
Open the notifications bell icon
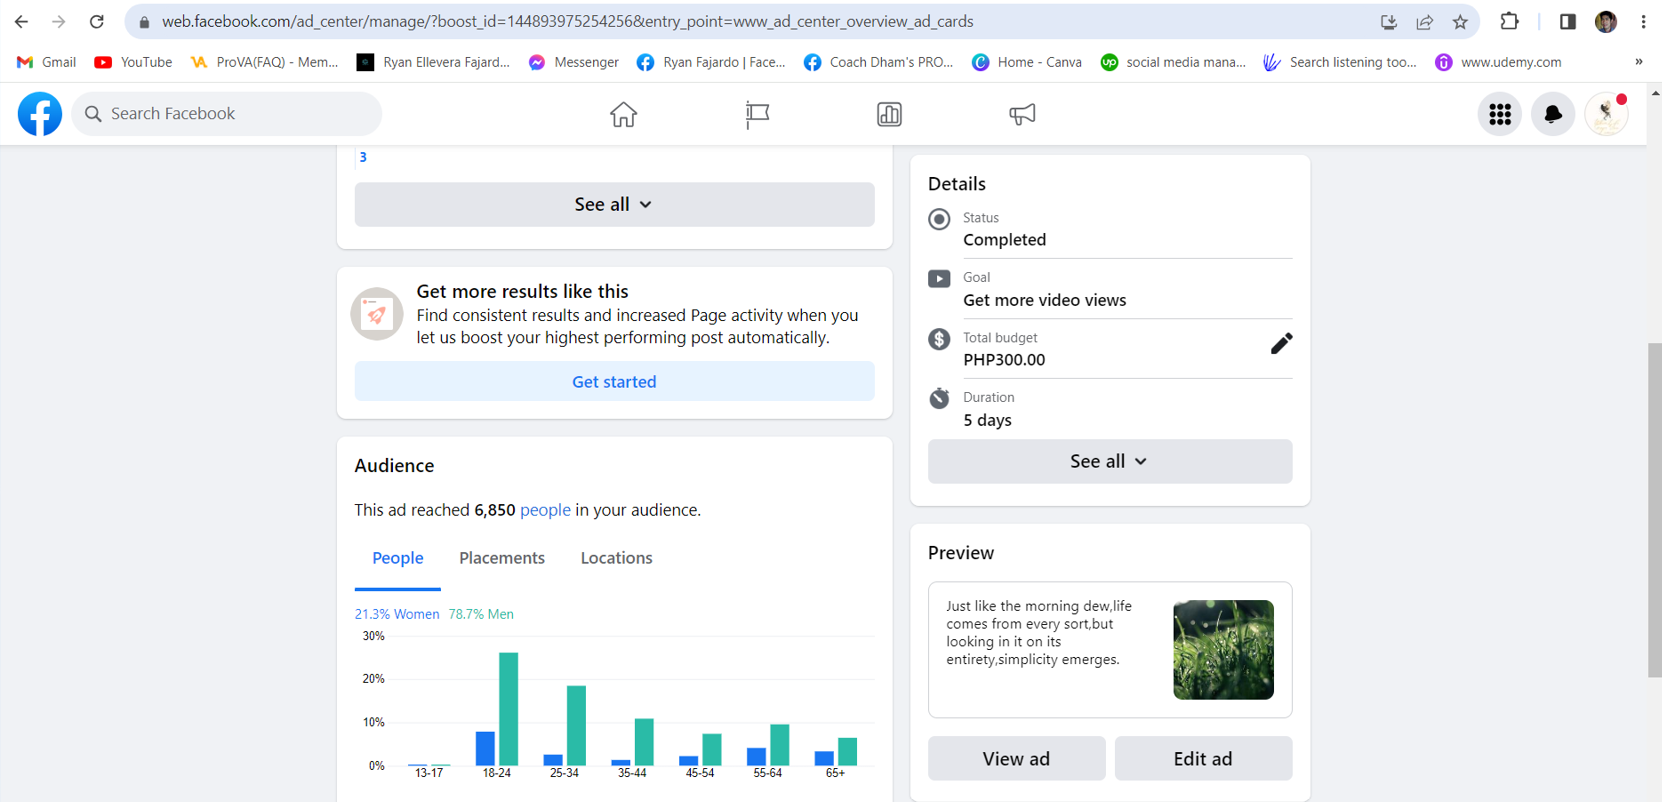[x=1552, y=114]
